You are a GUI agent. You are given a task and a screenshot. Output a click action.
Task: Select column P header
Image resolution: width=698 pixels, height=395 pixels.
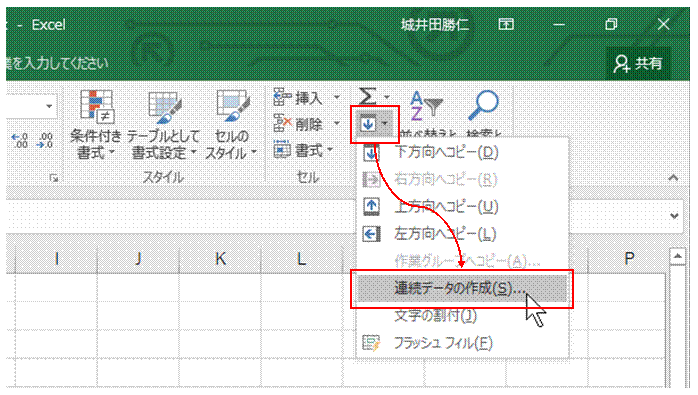(628, 259)
